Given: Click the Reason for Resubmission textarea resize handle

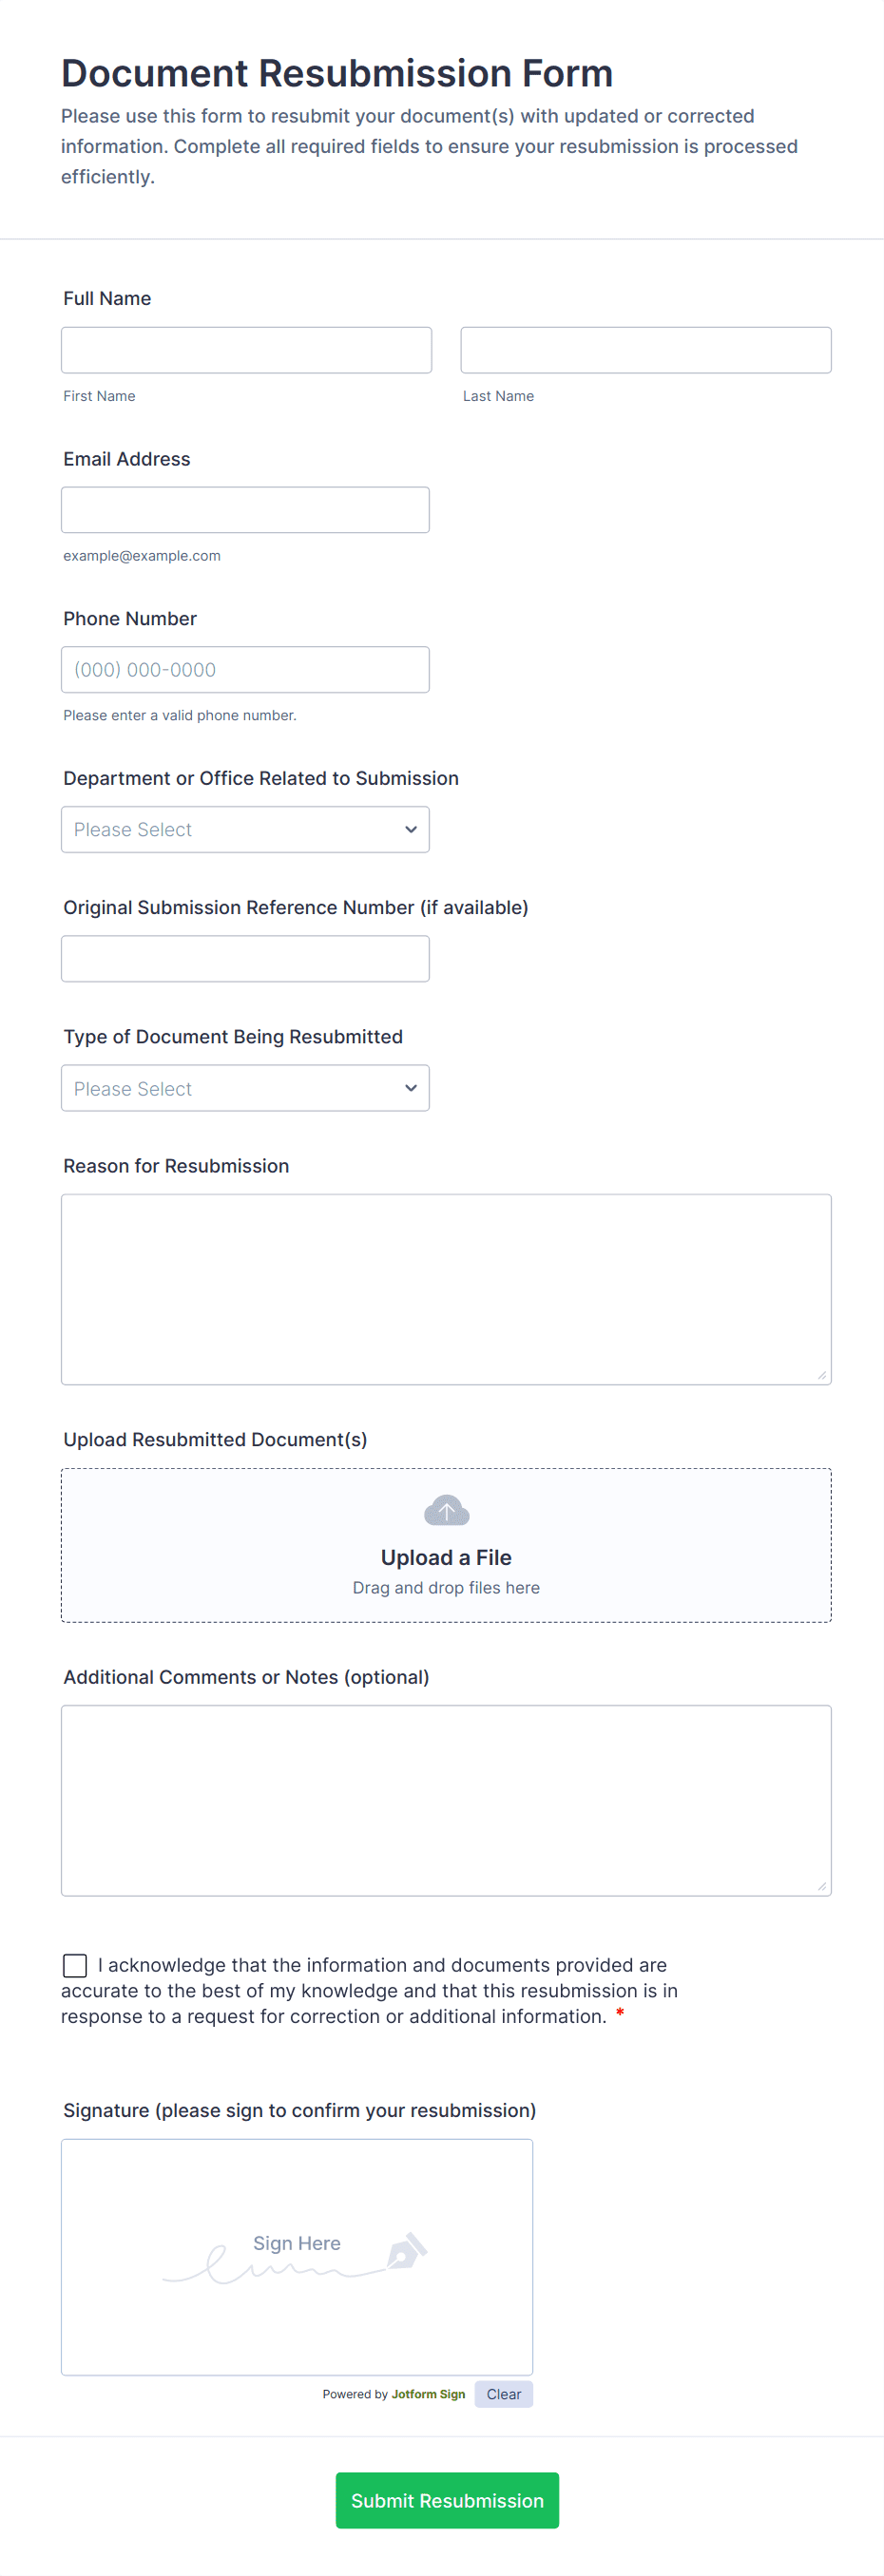Looking at the screenshot, I should click(822, 1375).
